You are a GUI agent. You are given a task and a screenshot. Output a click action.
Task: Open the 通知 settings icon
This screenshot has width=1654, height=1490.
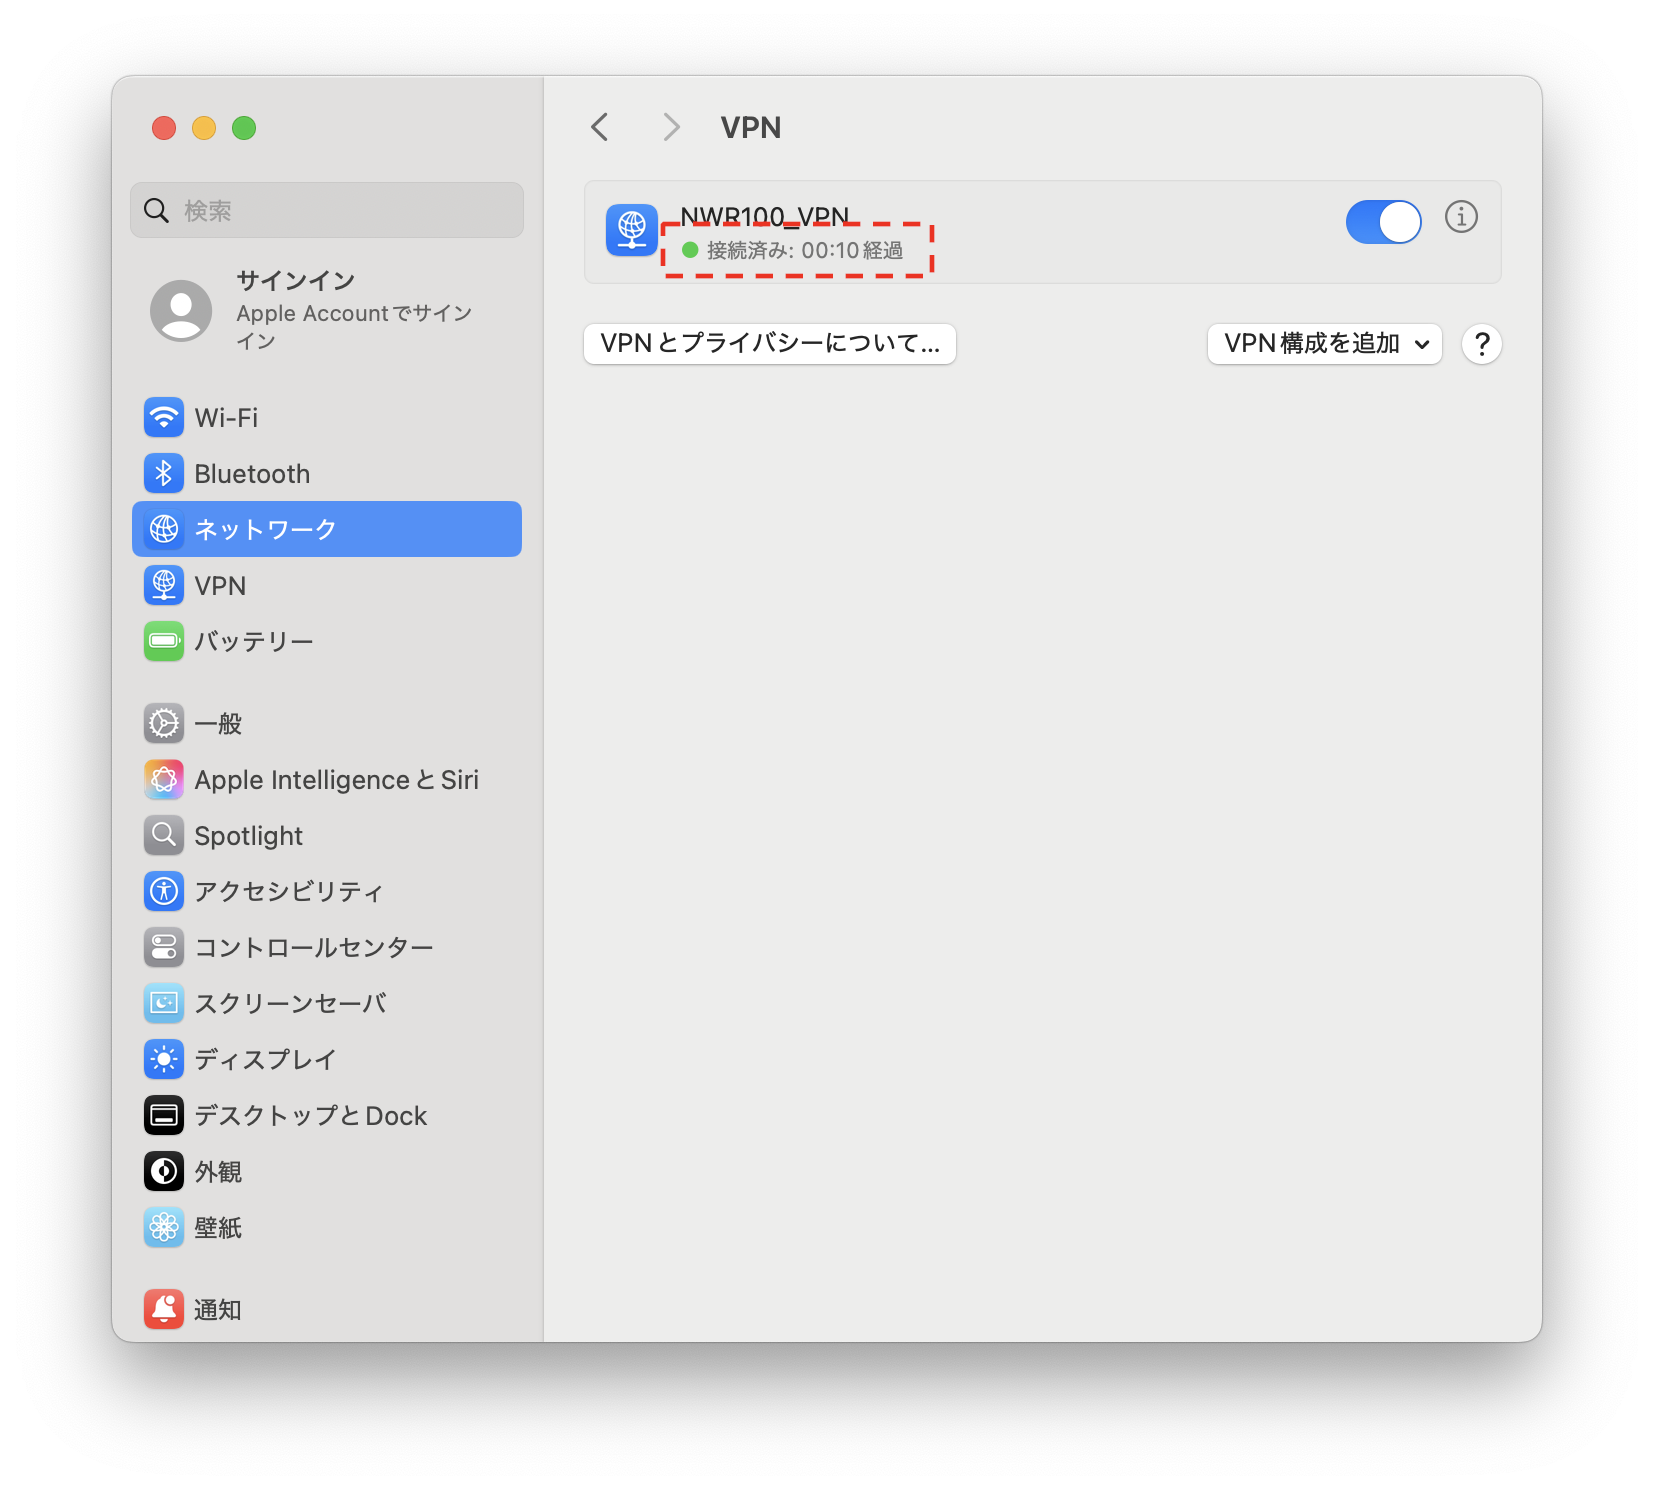[164, 1309]
